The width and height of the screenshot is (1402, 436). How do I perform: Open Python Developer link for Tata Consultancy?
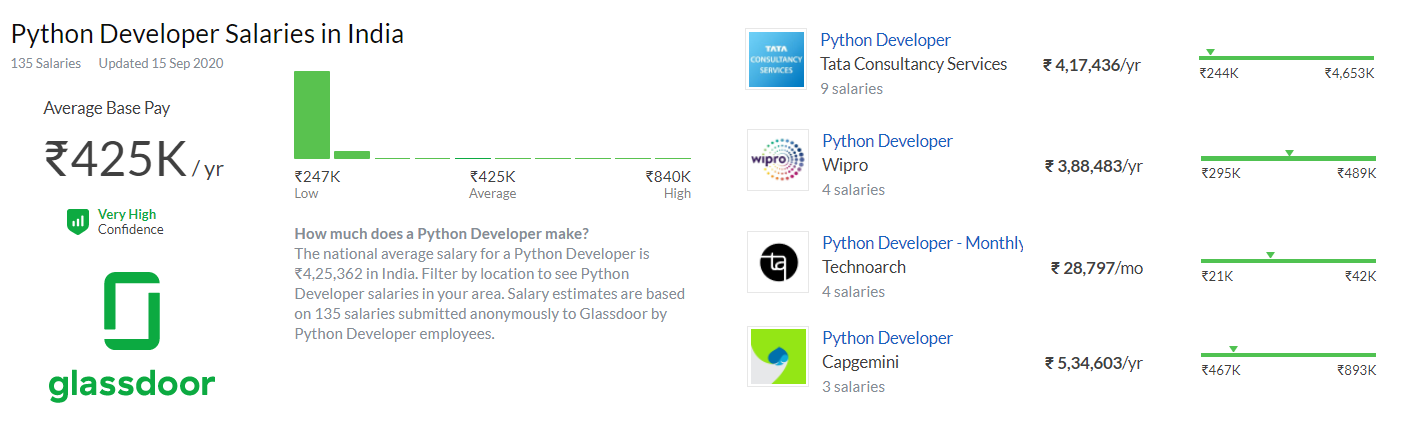coord(885,40)
